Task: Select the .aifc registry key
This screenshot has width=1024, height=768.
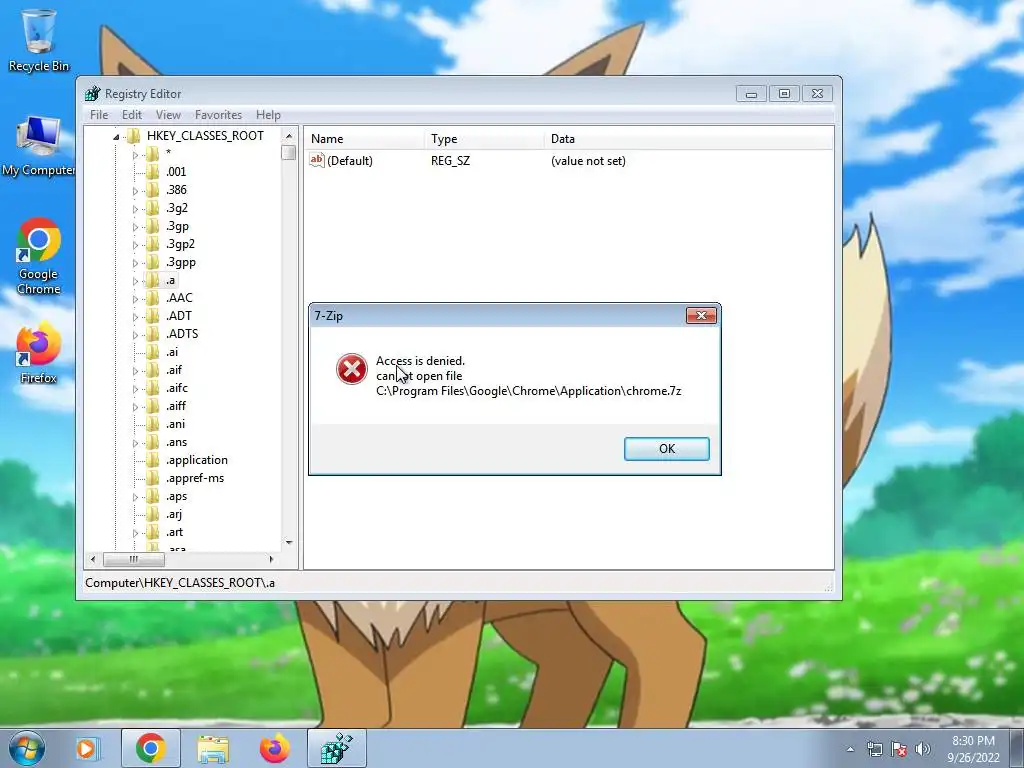Action: pos(176,388)
